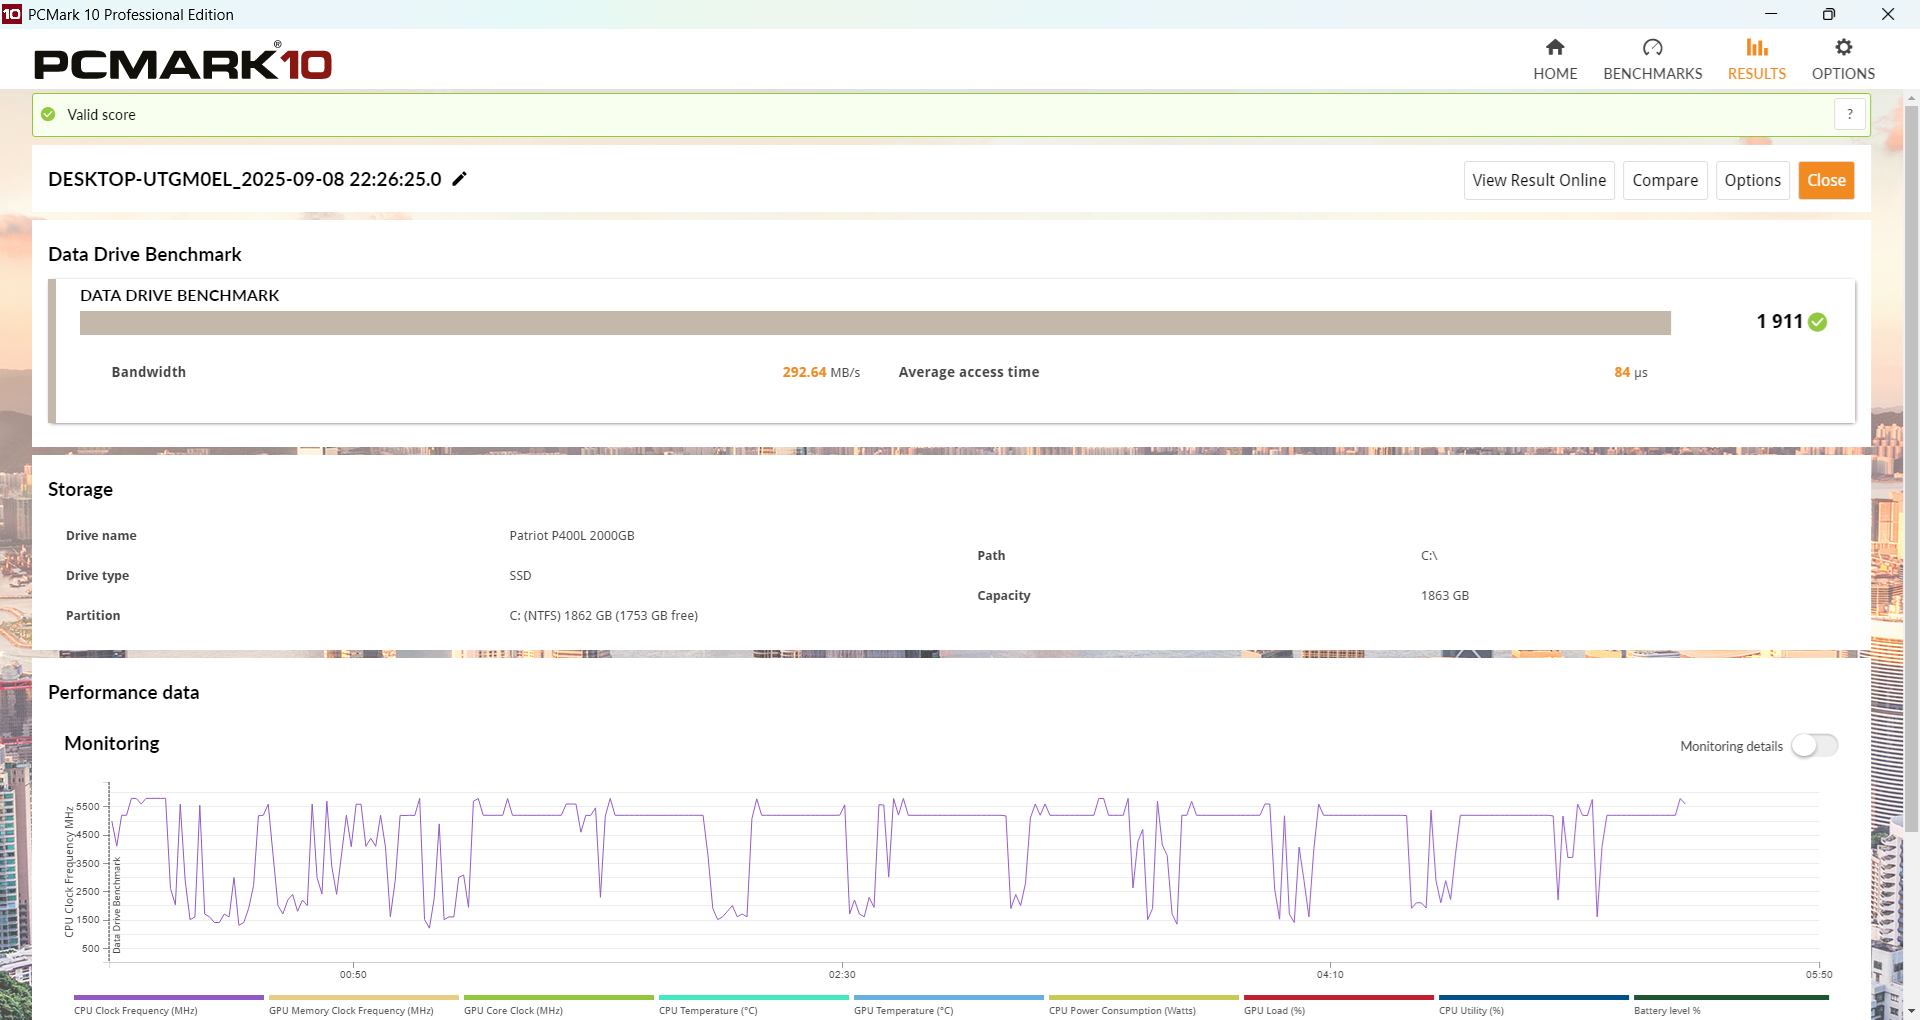Open the BENCHMARKS section

[x=1653, y=60]
